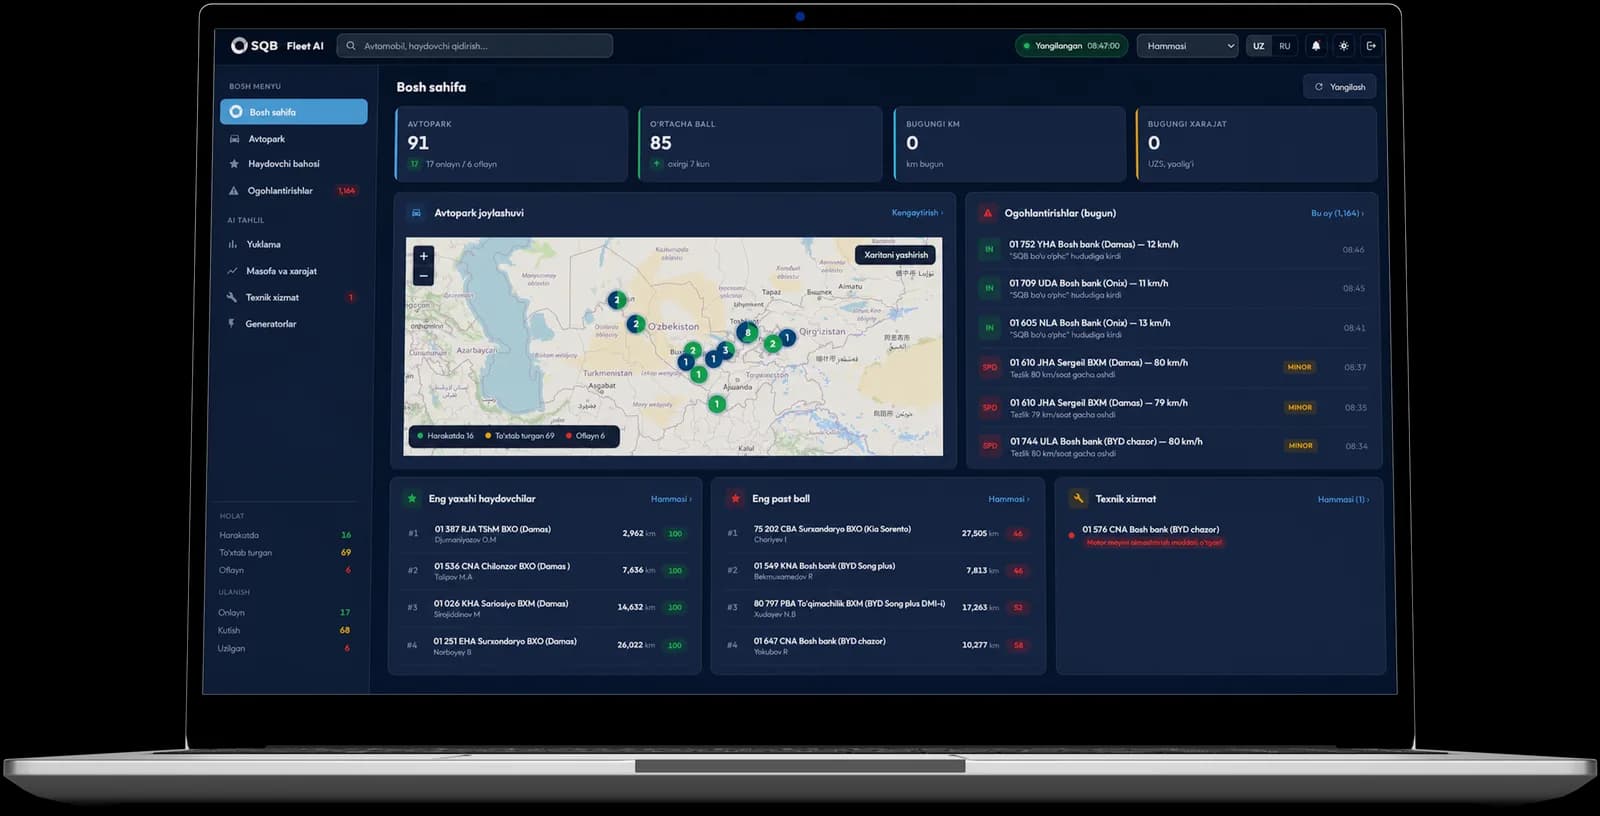The width and height of the screenshot is (1600, 816).
Task: Switch language to RU
Action: click(1285, 46)
